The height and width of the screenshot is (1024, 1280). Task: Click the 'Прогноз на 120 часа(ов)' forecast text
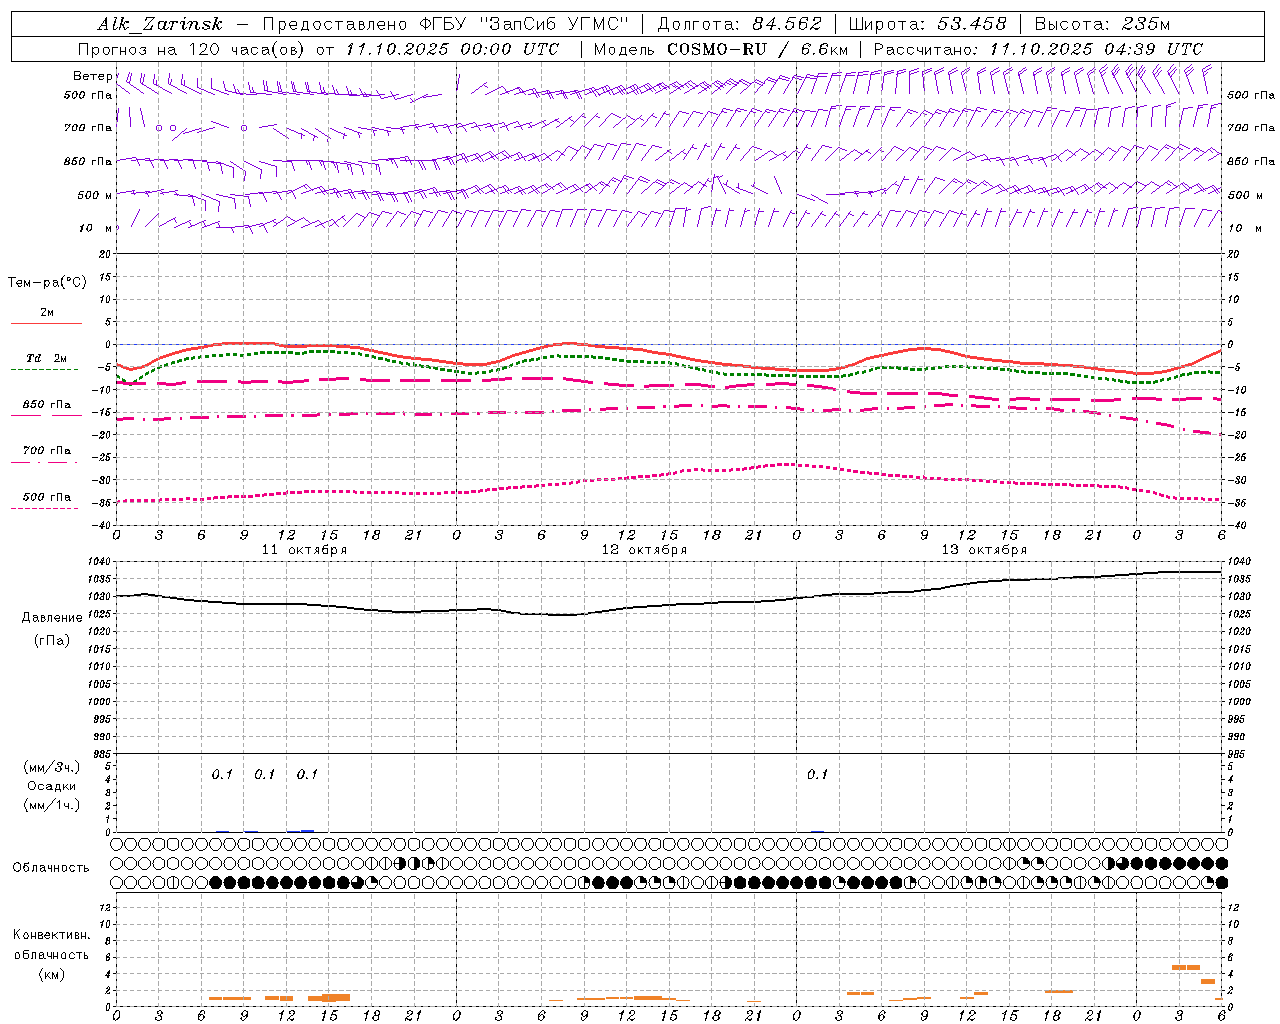click(192, 49)
